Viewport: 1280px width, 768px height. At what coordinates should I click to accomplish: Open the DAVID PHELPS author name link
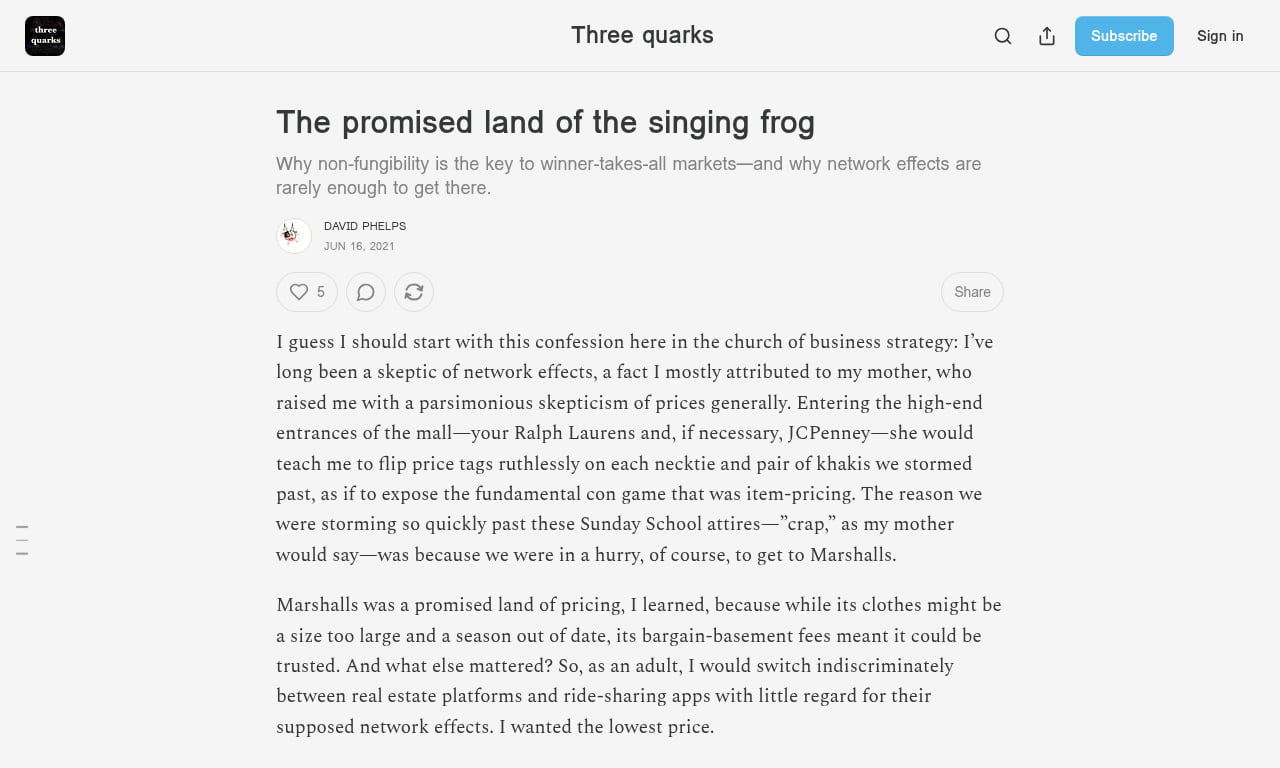click(x=365, y=226)
